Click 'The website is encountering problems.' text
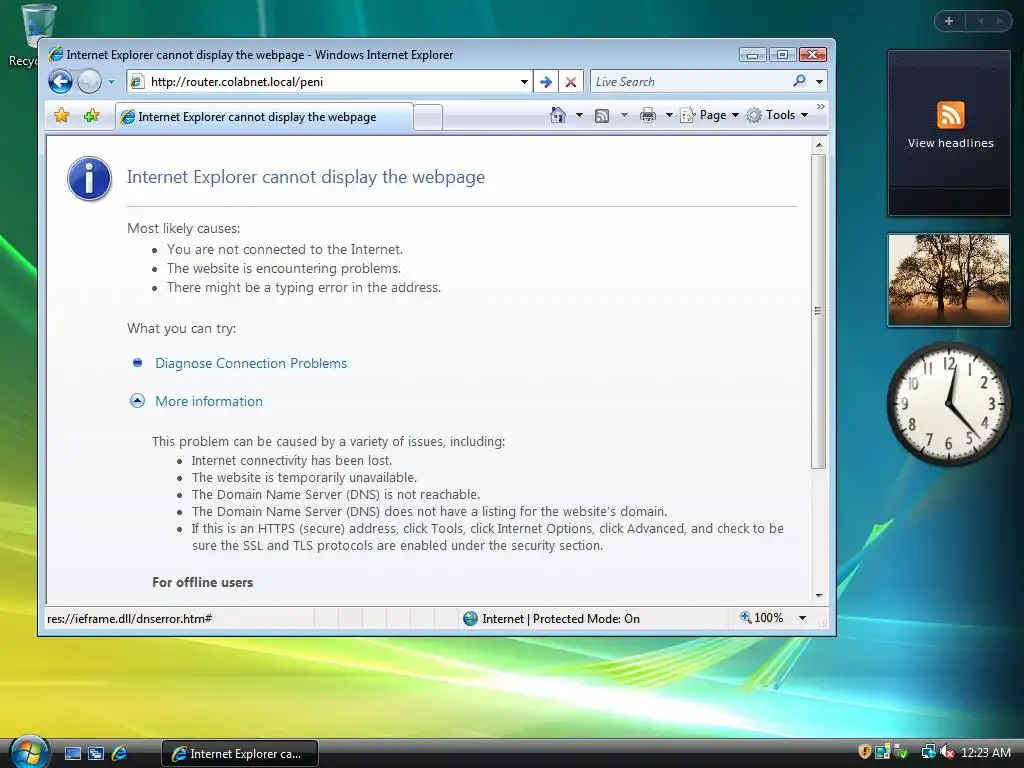This screenshot has width=1024, height=768. pos(283,268)
